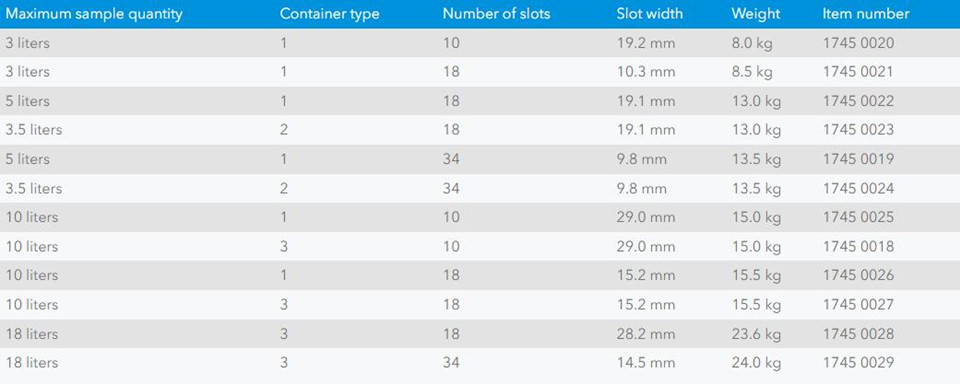Screen dimensions: 960x384
Task: Click the Maximum sample quantity column header
Action: 94,14
